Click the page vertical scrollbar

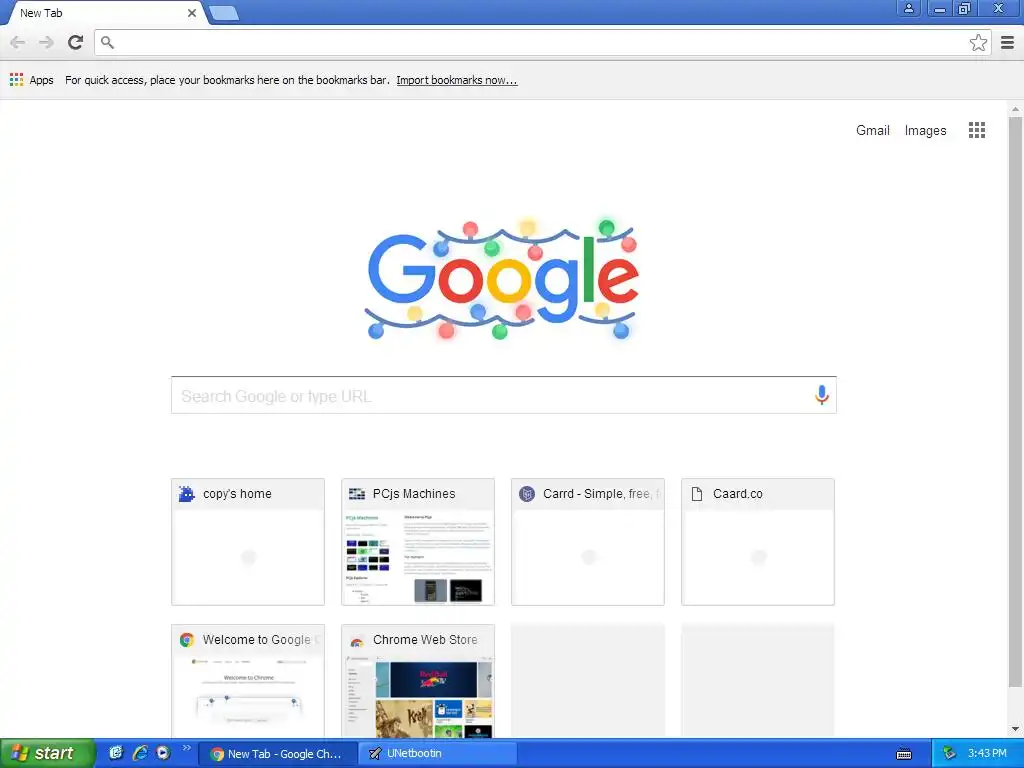coord(1015,402)
